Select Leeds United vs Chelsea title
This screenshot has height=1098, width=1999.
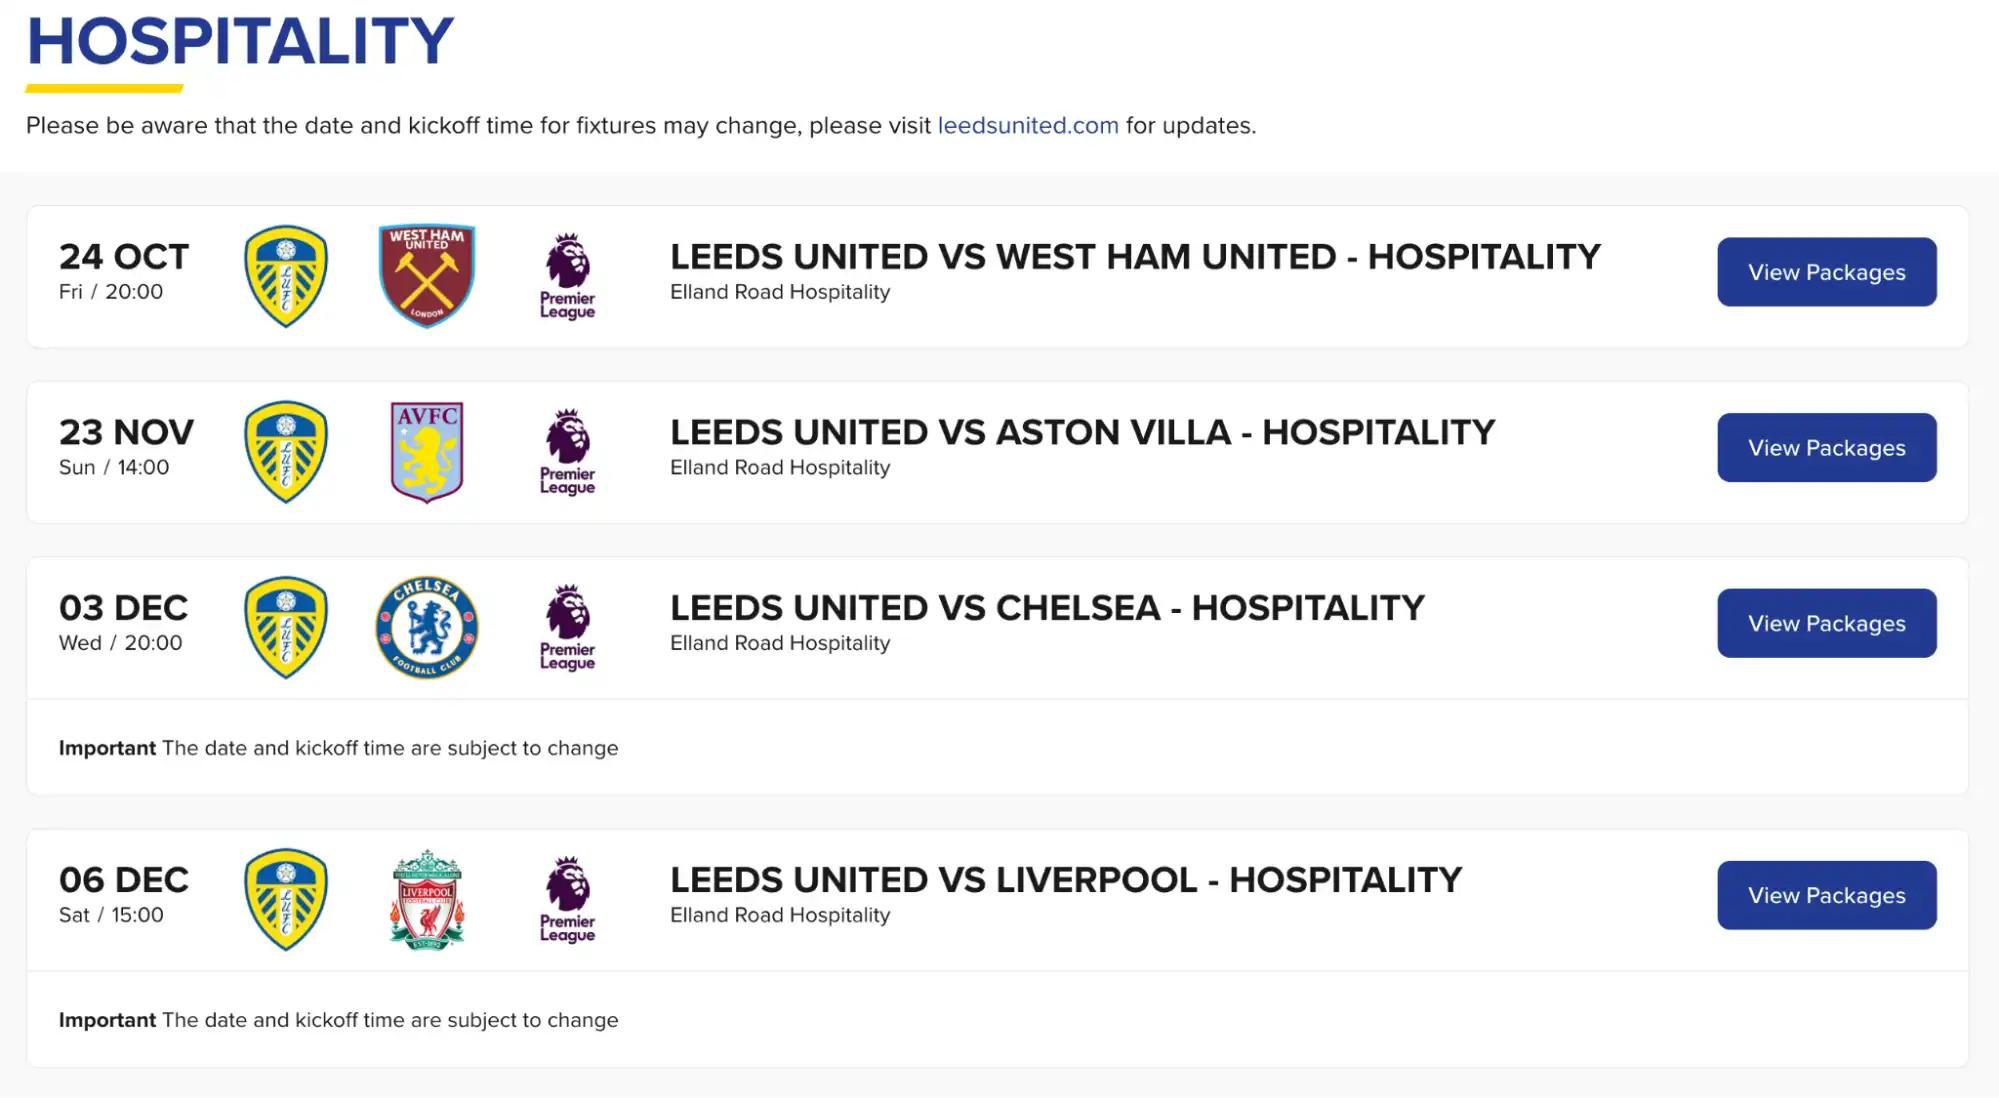tap(1047, 608)
